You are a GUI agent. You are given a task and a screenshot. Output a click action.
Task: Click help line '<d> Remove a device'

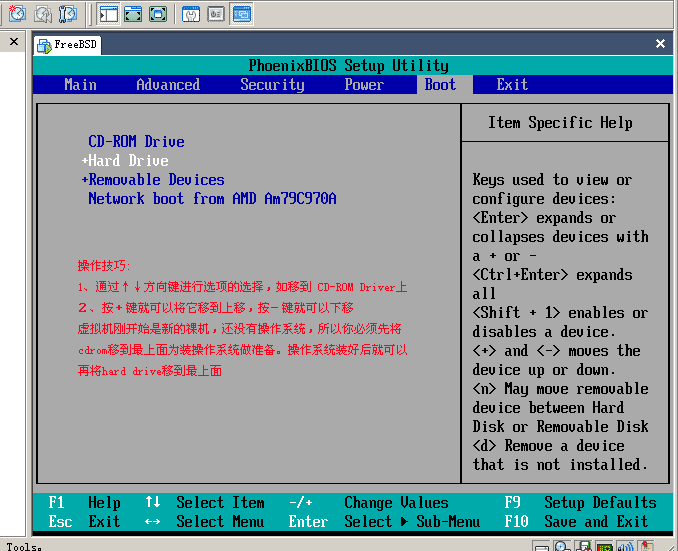tap(548, 446)
